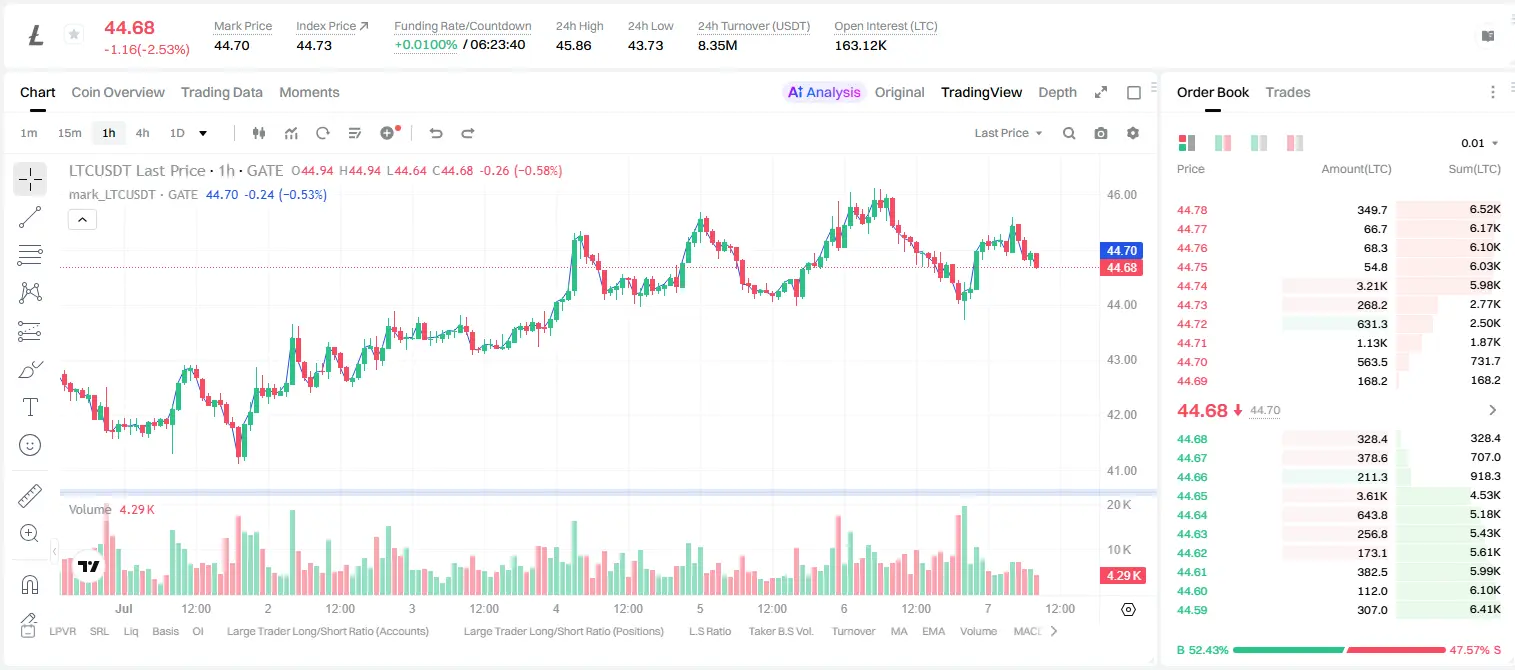Viewport: 1515px width, 670px height.
Task: Enable the magnet snap mode
Action: [x=30, y=584]
